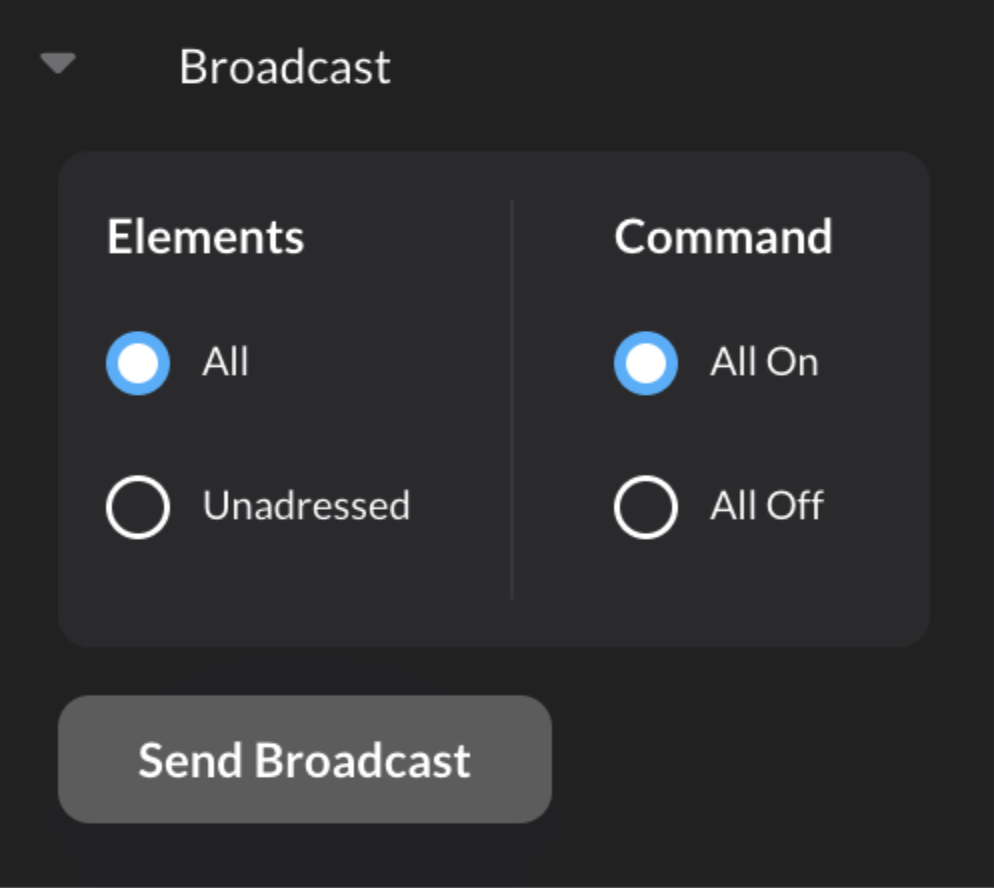Click the word "Send" on the broadcast button
Image resolution: width=994 pixels, height=888 pixels.
point(190,760)
